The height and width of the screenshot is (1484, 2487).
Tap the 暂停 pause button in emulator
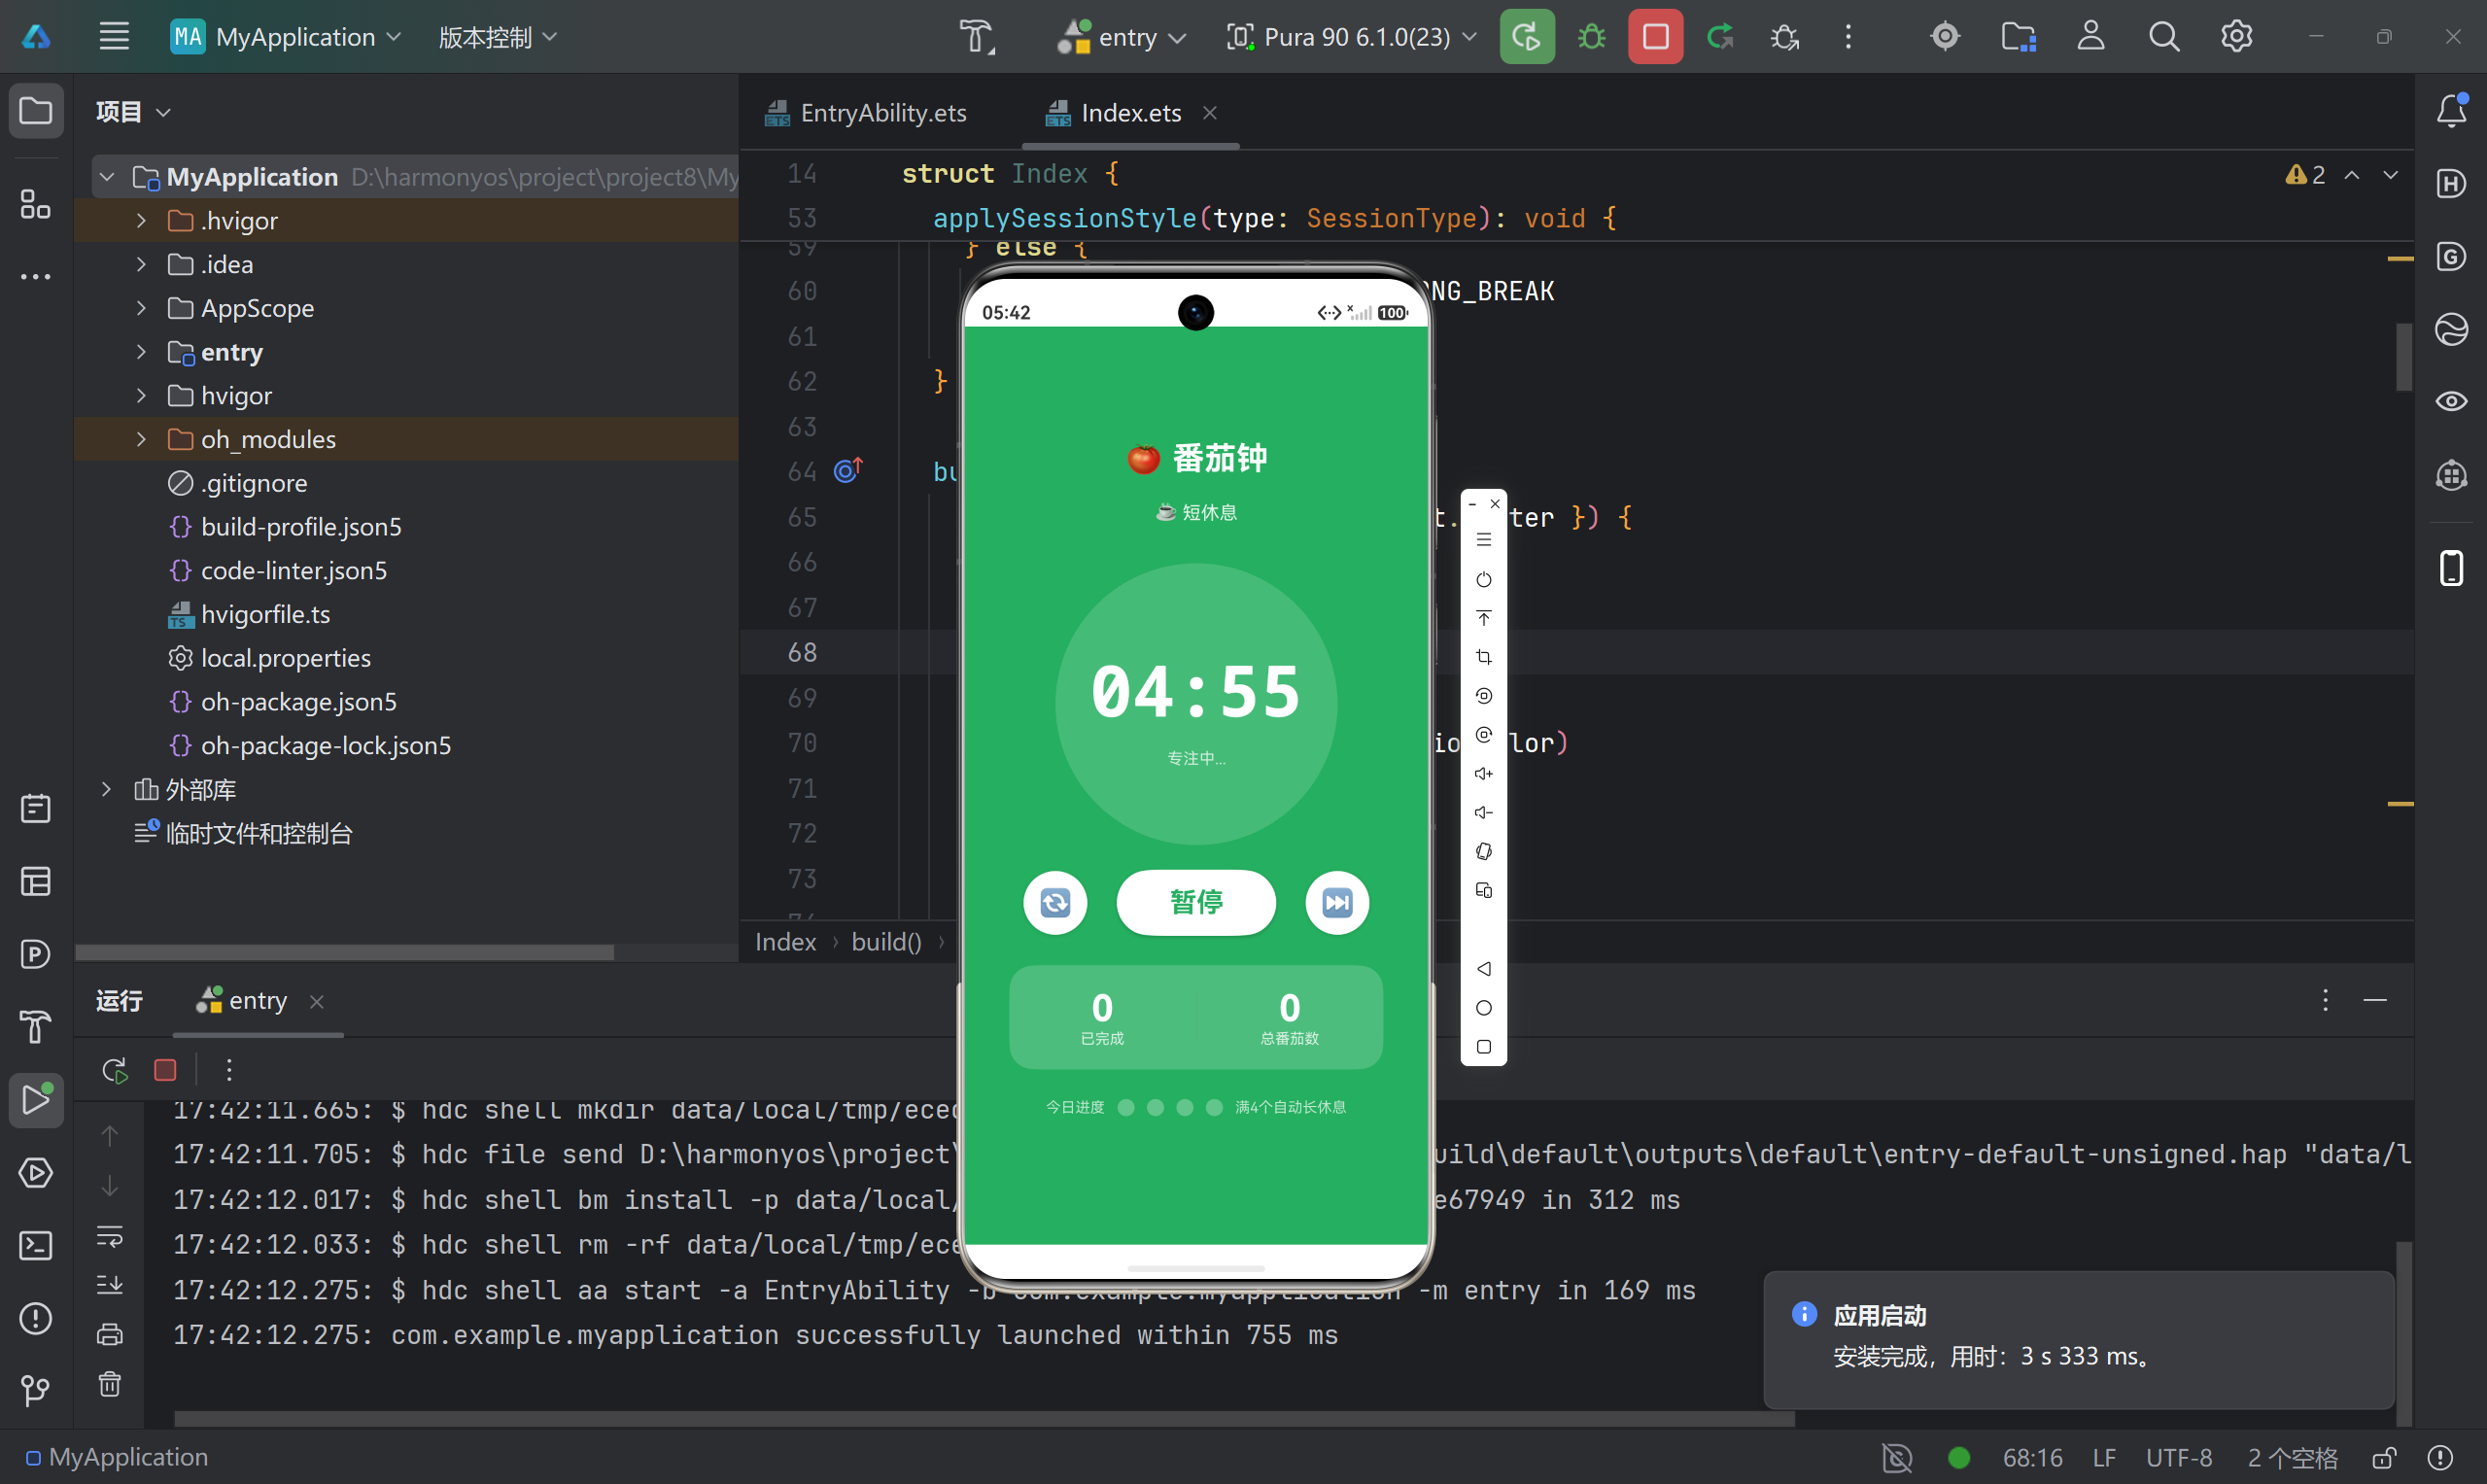tap(1196, 903)
